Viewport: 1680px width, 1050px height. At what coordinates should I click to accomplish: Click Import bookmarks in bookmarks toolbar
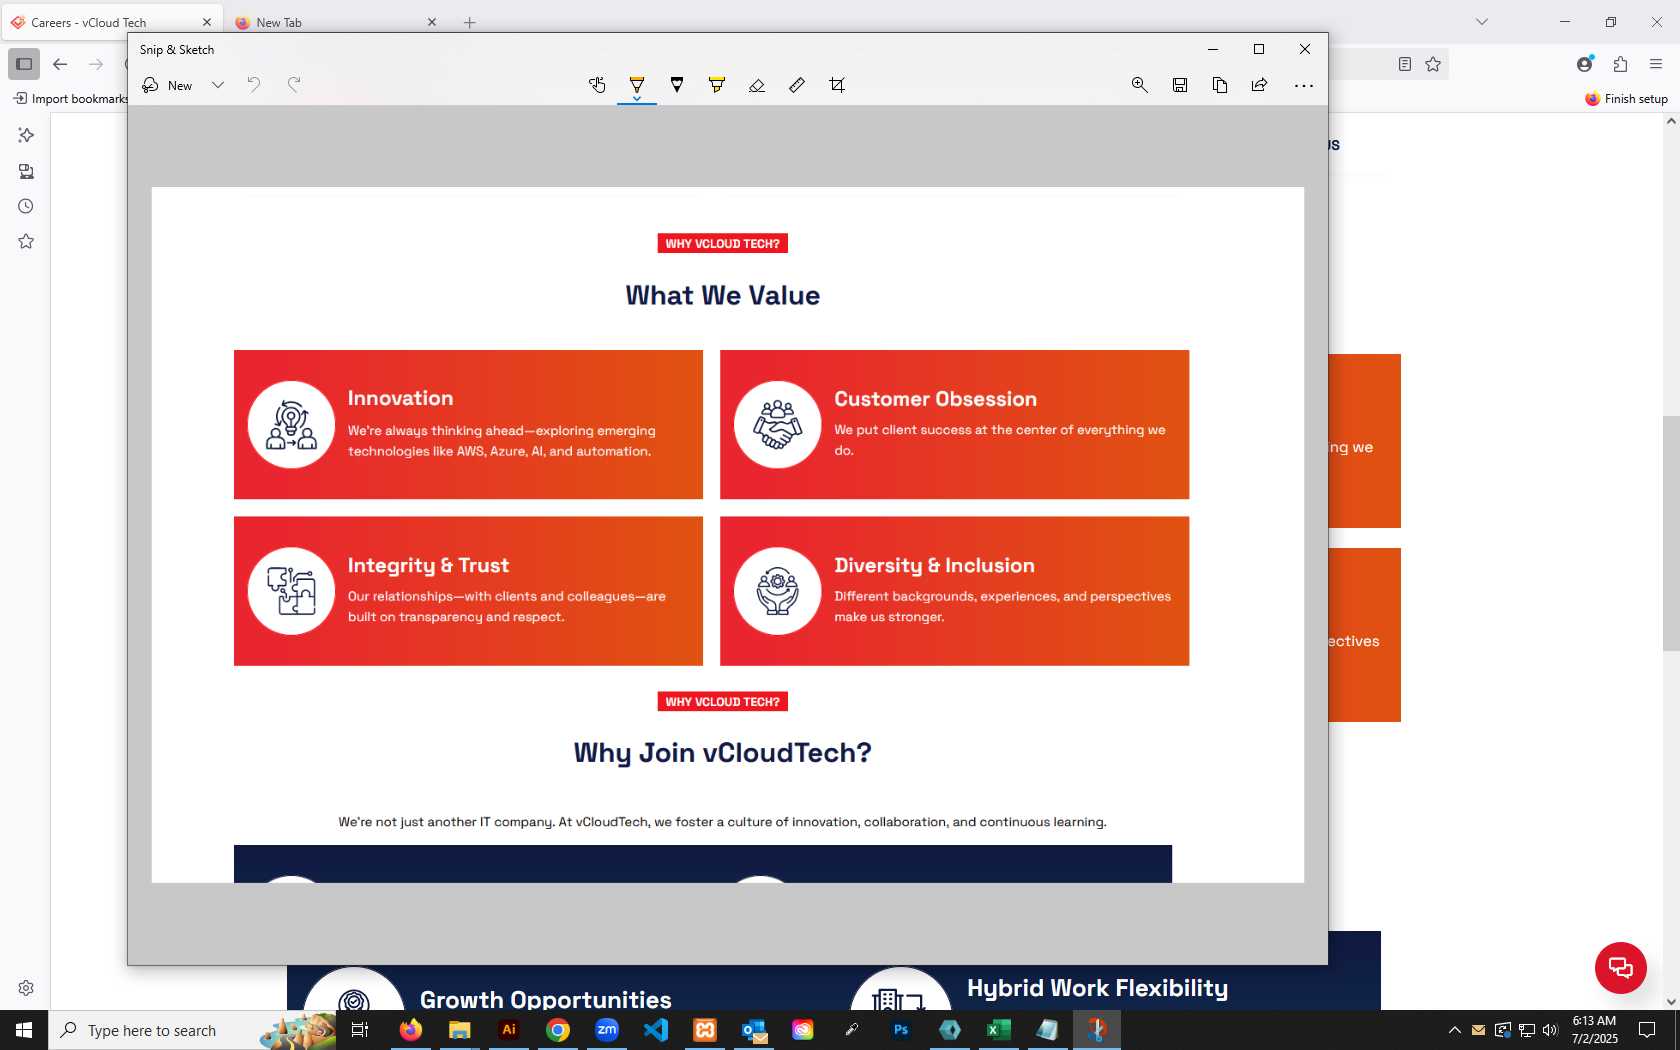click(x=70, y=98)
